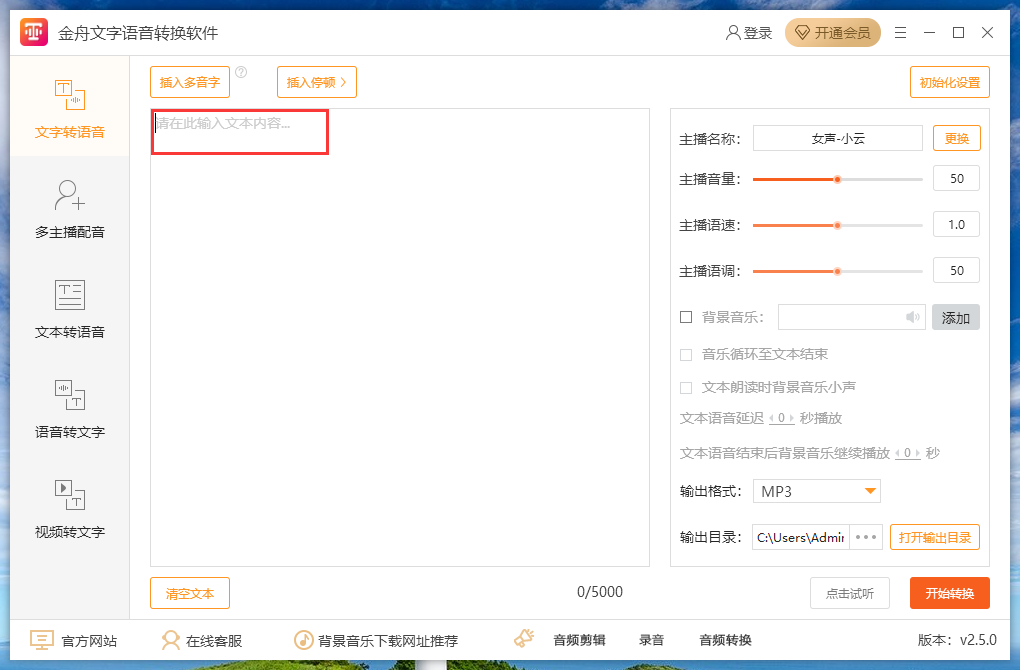Click 更换 to change the announcer
The width and height of the screenshot is (1020, 670).
(957, 138)
